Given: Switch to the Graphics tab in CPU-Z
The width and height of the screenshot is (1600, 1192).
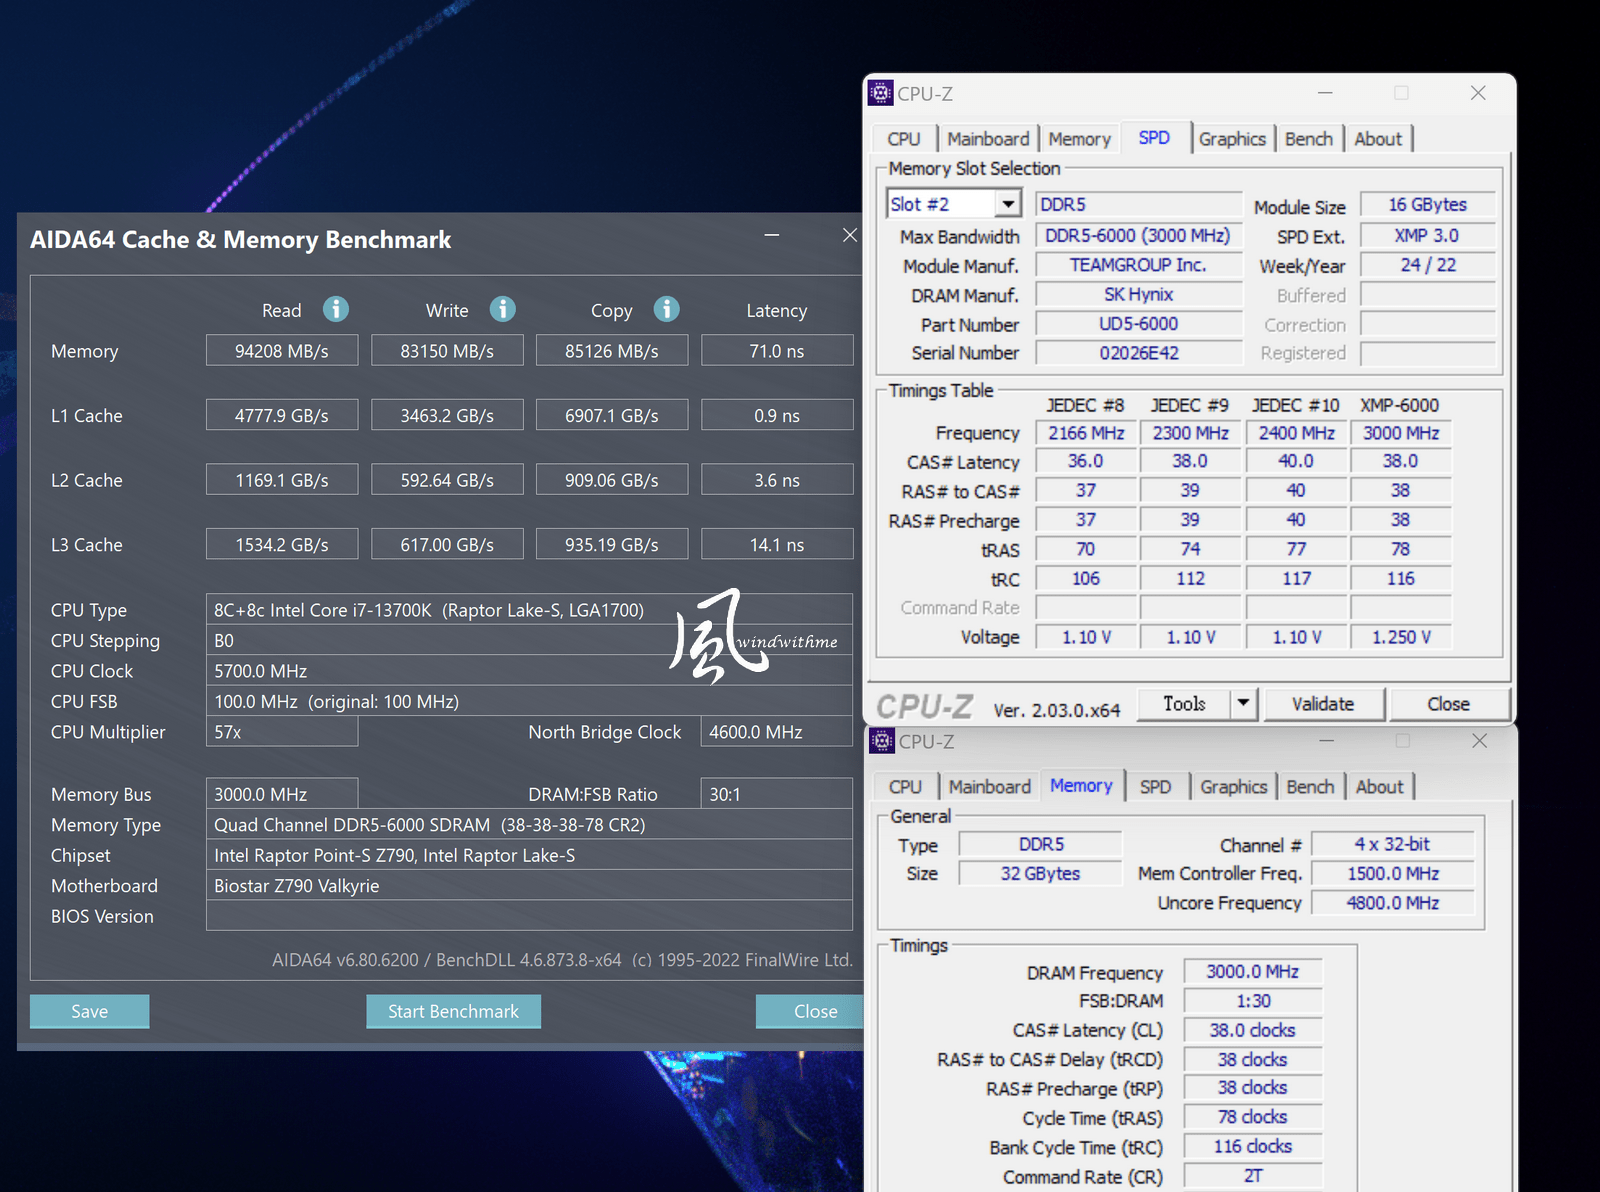Looking at the screenshot, I should point(1233,138).
